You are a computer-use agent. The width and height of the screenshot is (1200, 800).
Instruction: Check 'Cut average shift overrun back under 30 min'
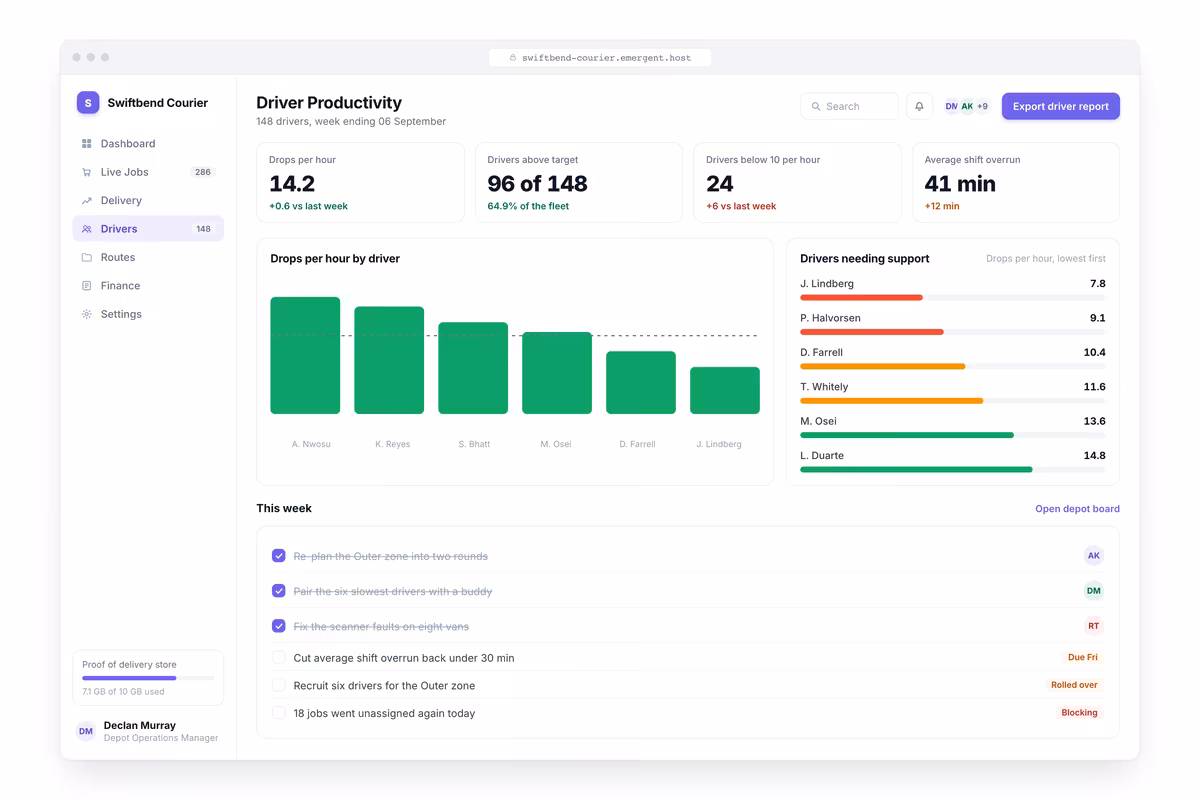pos(279,658)
